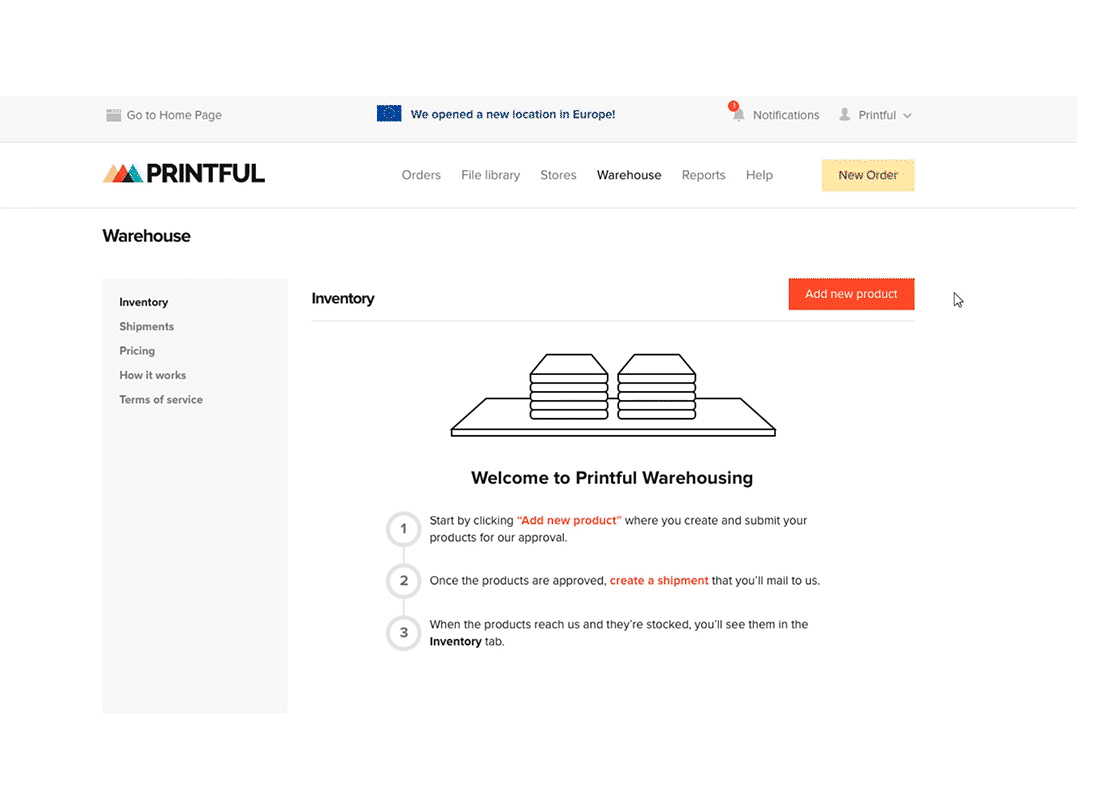The height and width of the screenshot is (810, 1100).
Task: Click the create a shipment link
Action: pos(659,581)
